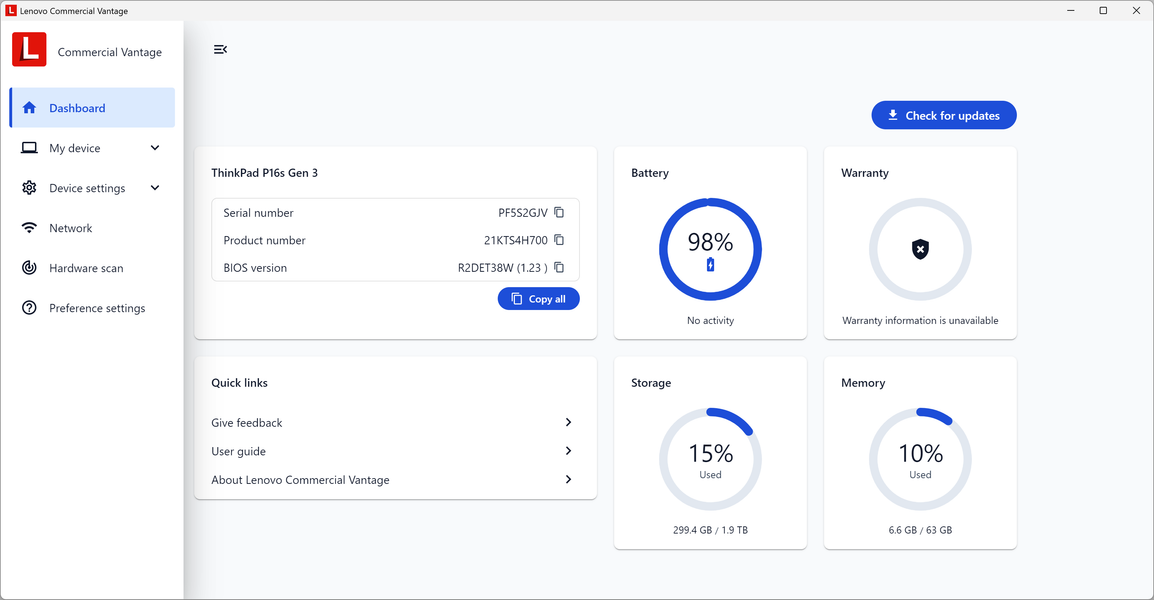Image resolution: width=1154 pixels, height=600 pixels.
Task: Click the 10% memory usage ring
Action: pyautogui.click(x=920, y=459)
